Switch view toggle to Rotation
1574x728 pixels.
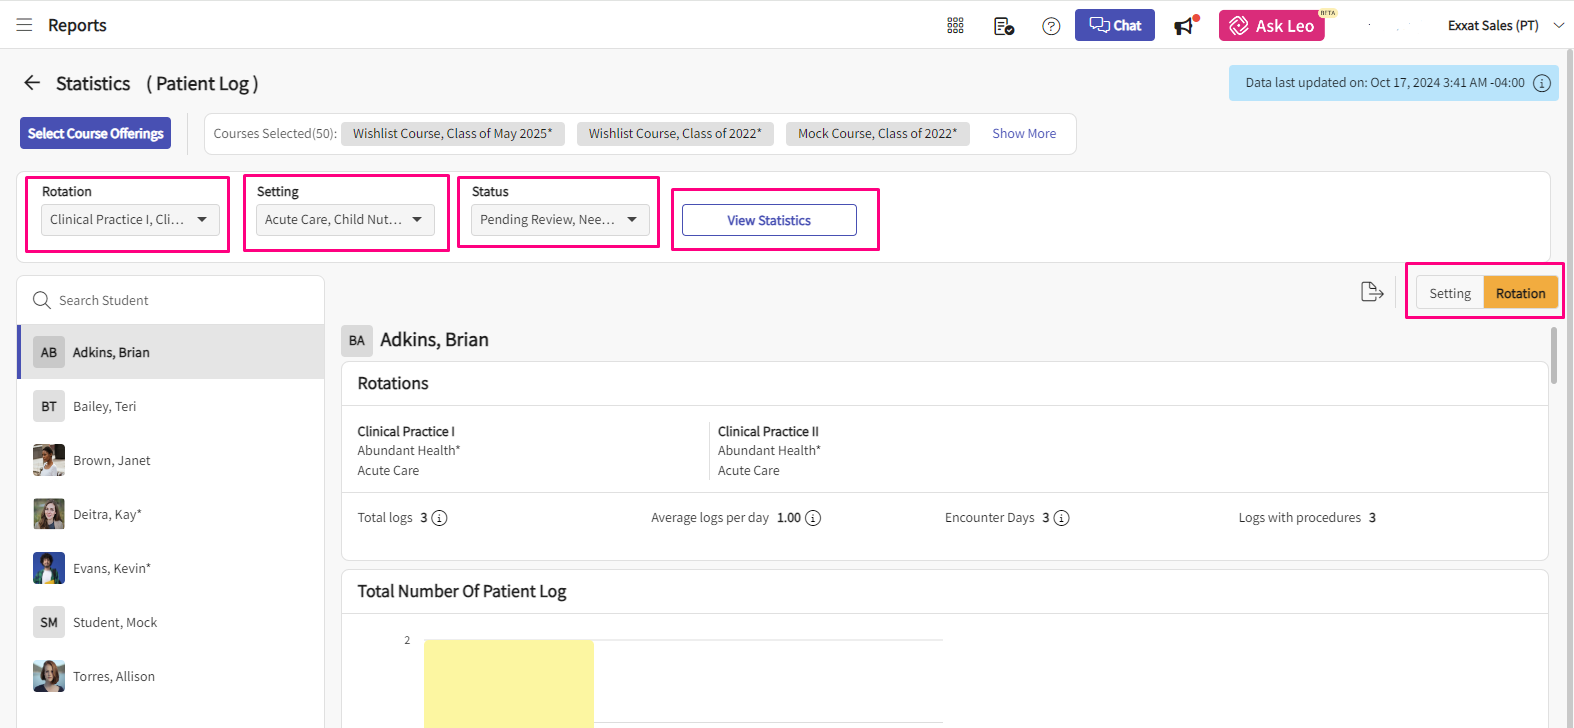(x=1520, y=293)
